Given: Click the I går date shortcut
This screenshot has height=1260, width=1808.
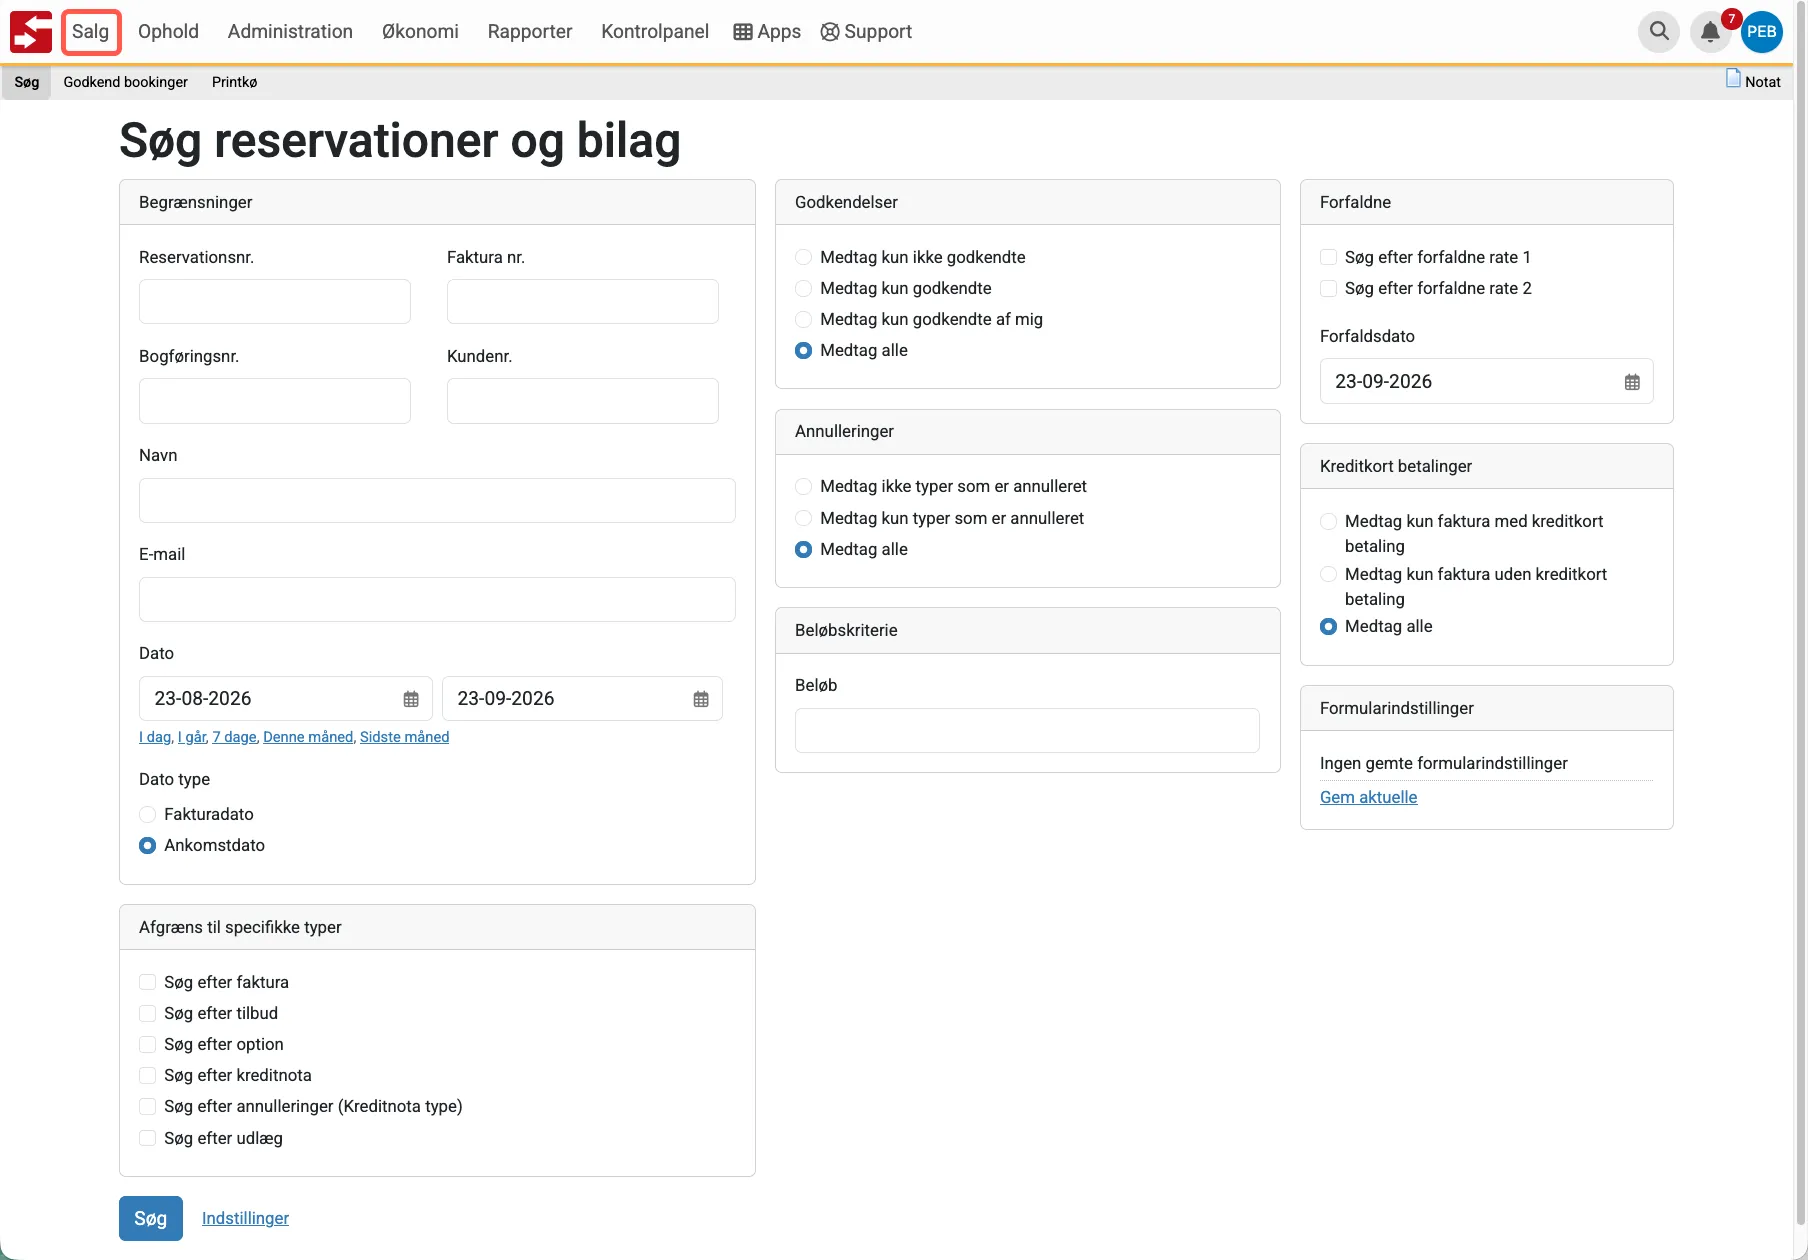Looking at the screenshot, I should click(192, 738).
